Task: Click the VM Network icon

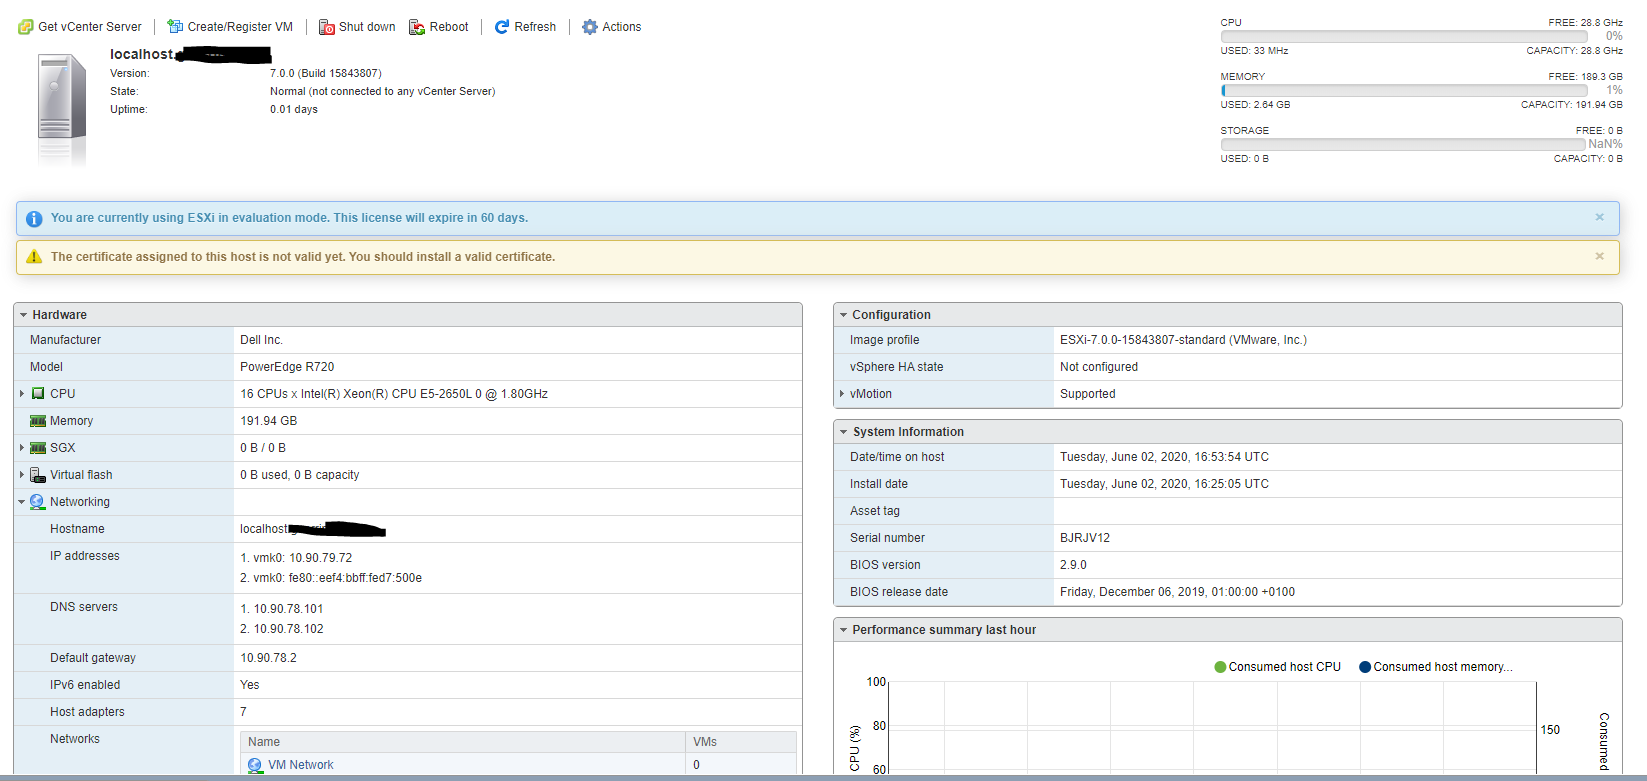Action: [x=255, y=765]
